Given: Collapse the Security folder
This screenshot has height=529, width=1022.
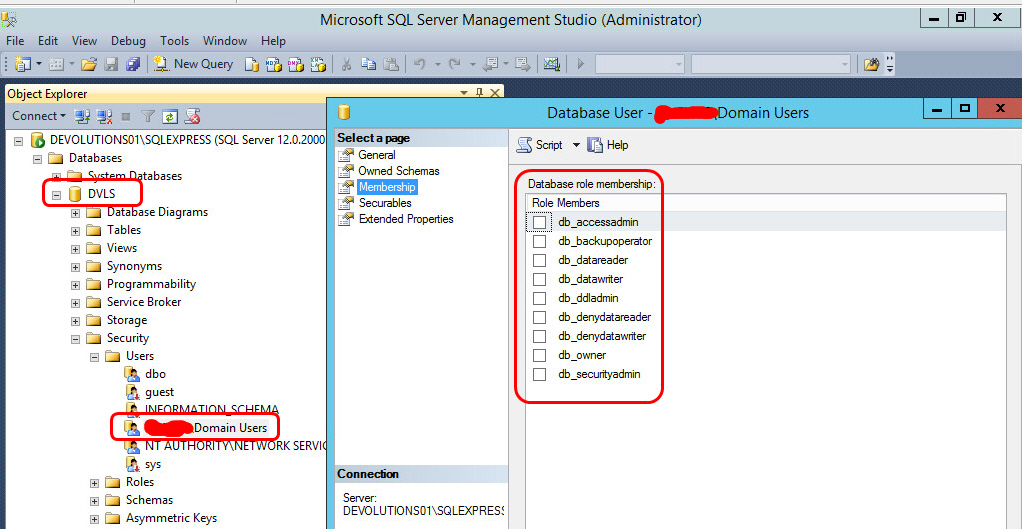Looking at the screenshot, I should [76, 339].
